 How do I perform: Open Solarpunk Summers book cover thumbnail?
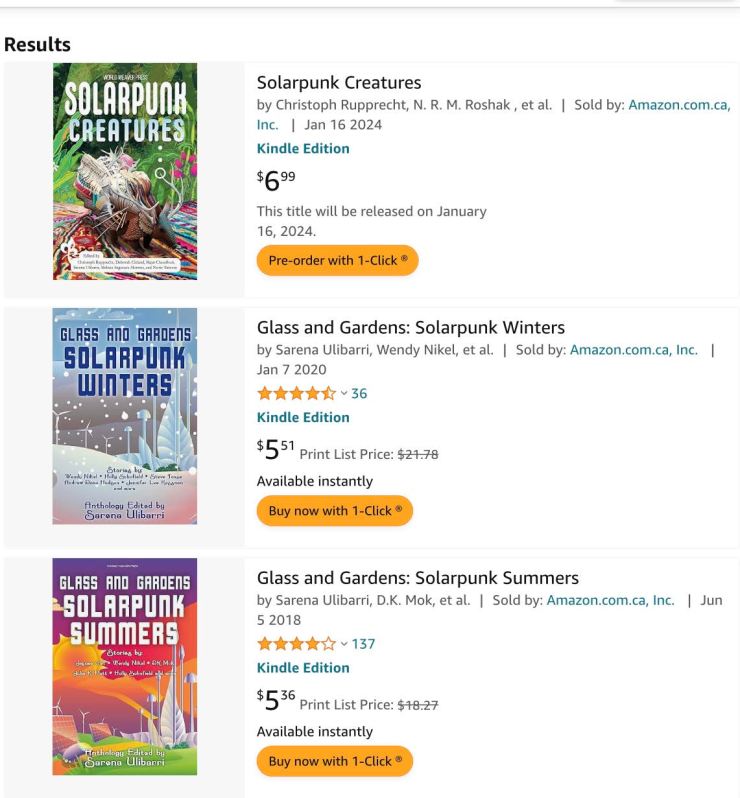pos(125,666)
